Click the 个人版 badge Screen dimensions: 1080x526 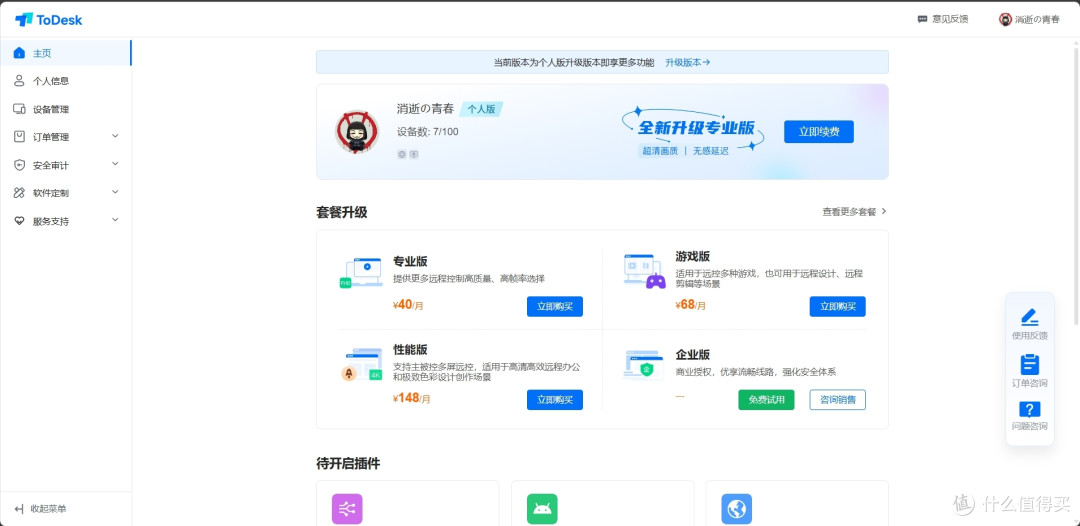pos(481,109)
